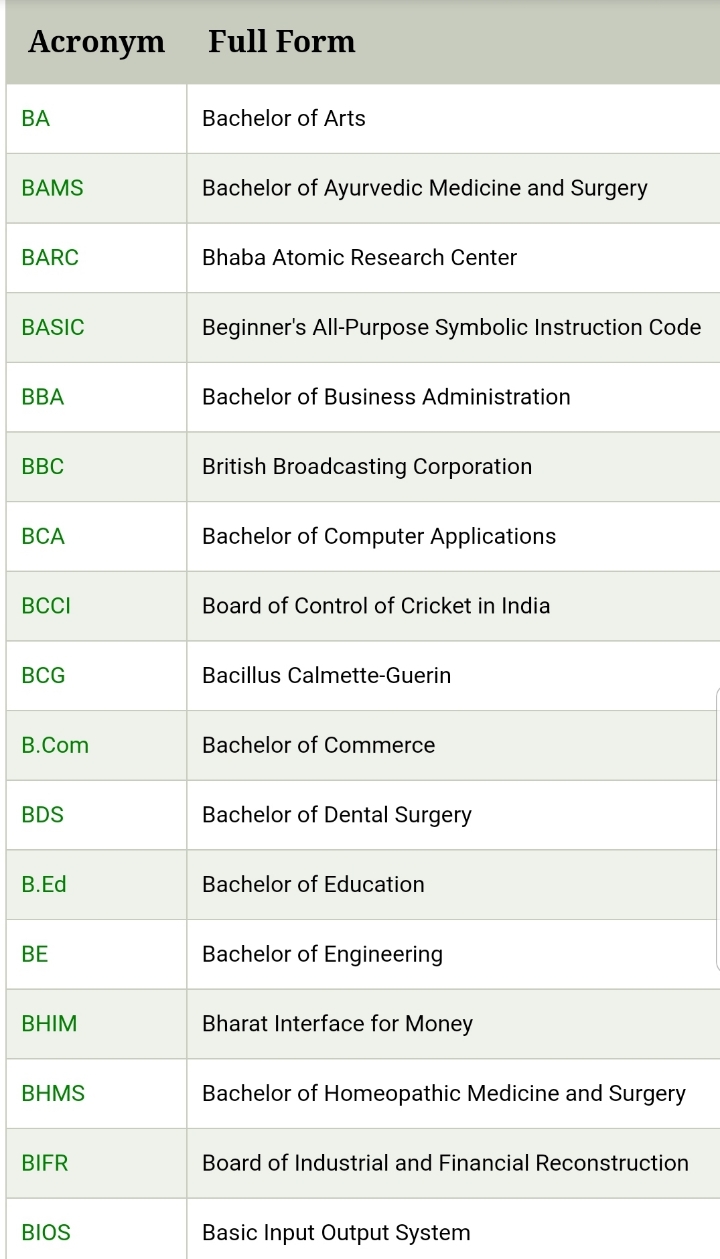Open the BCCI acronym link
Screen dimensions: 720x1259
[x=46, y=606]
